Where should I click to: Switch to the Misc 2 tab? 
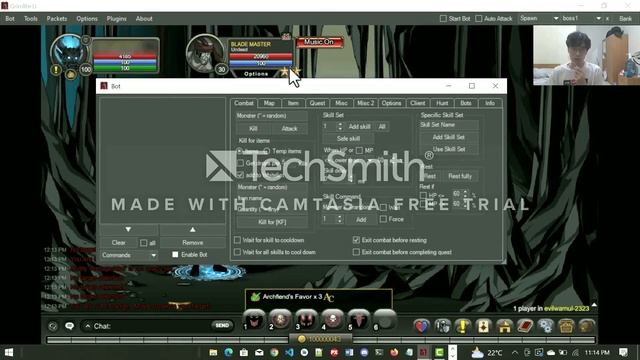tap(365, 103)
